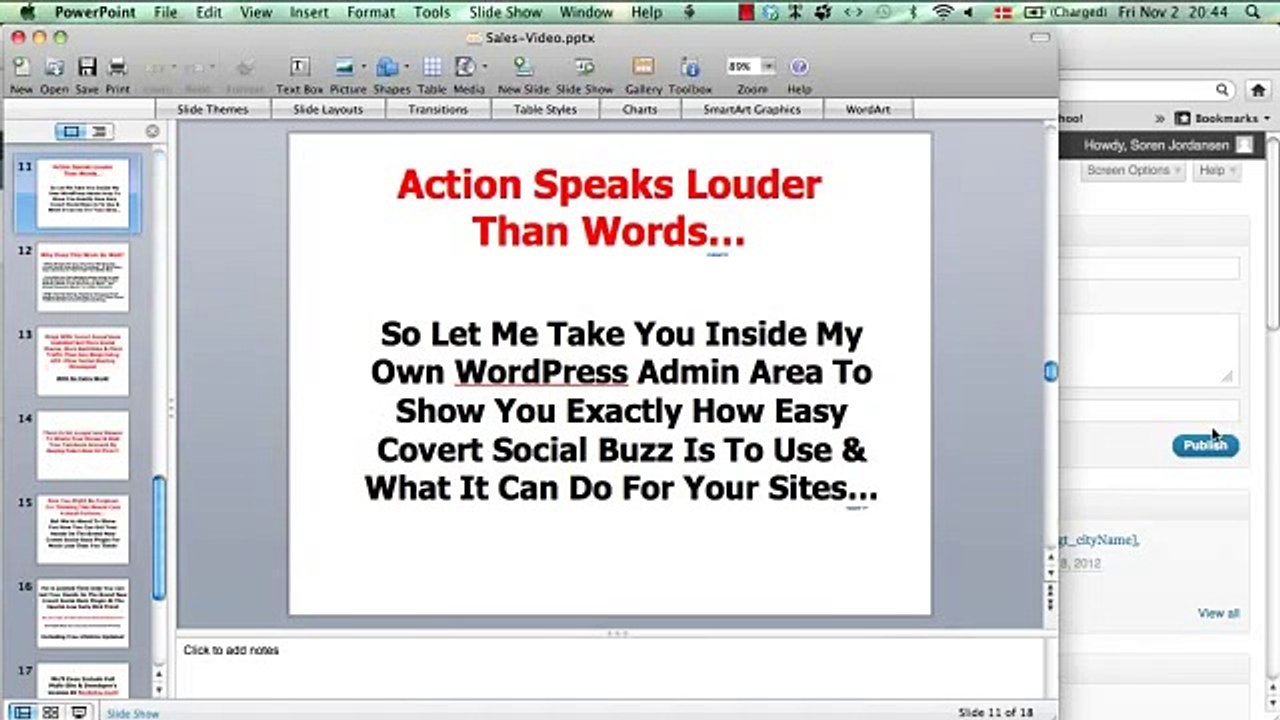Image resolution: width=1280 pixels, height=720 pixels.
Task: Save the presentation with the Save icon
Action: click(x=87, y=68)
